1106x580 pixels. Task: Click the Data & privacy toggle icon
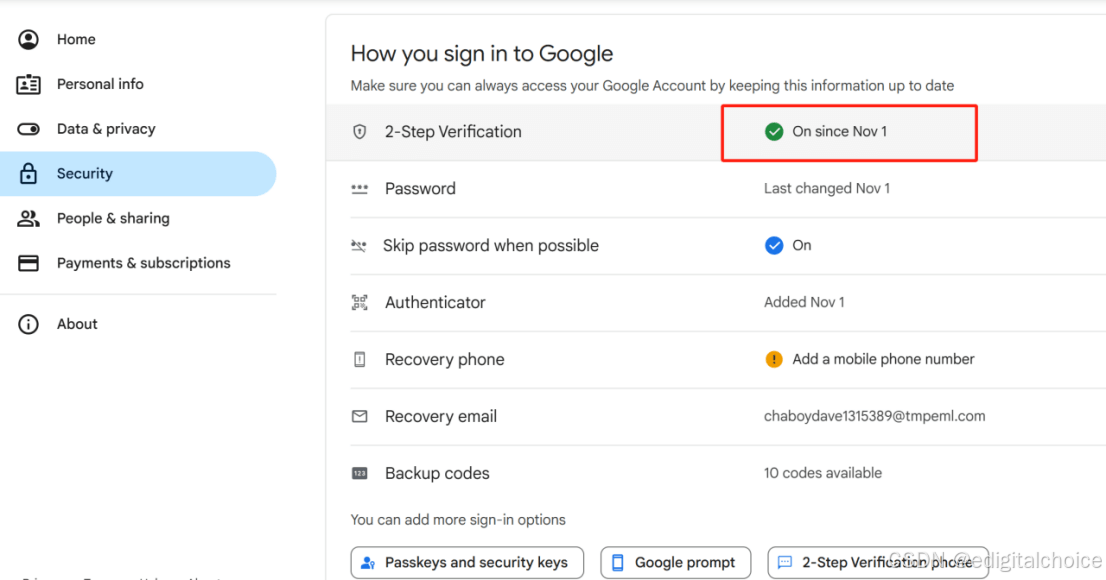pos(28,129)
